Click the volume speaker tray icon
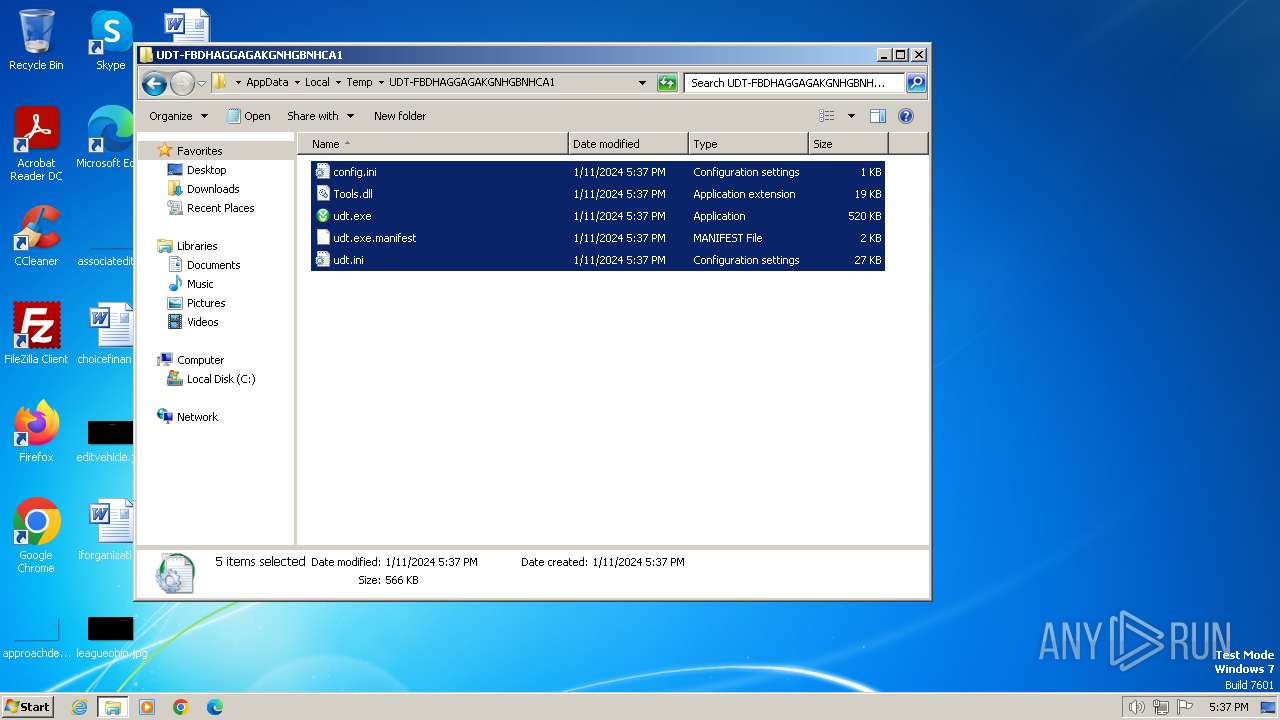This screenshot has height=720, width=1280. (1136, 707)
